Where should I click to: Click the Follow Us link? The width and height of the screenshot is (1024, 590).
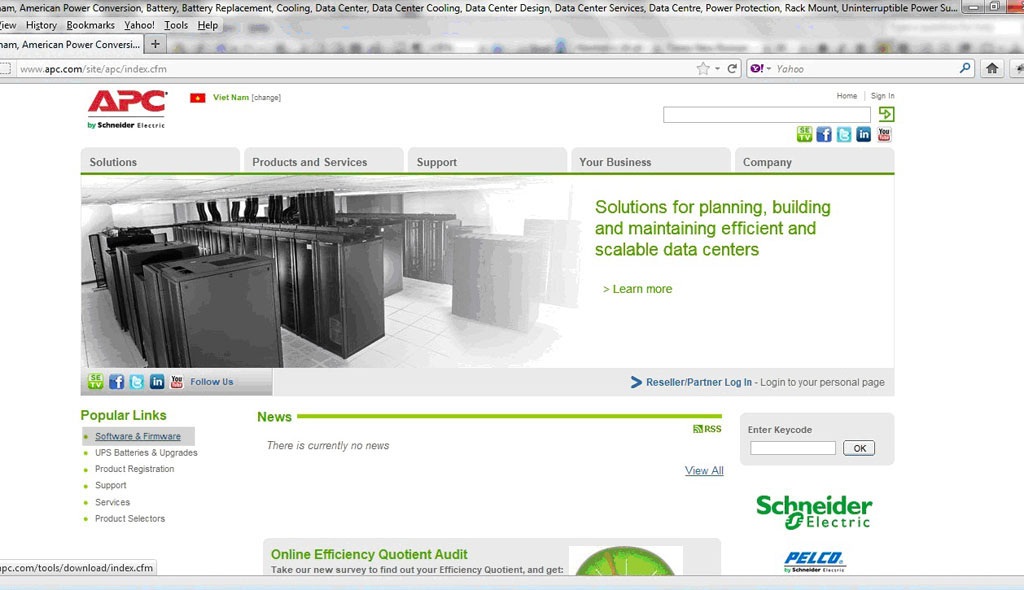tap(212, 382)
